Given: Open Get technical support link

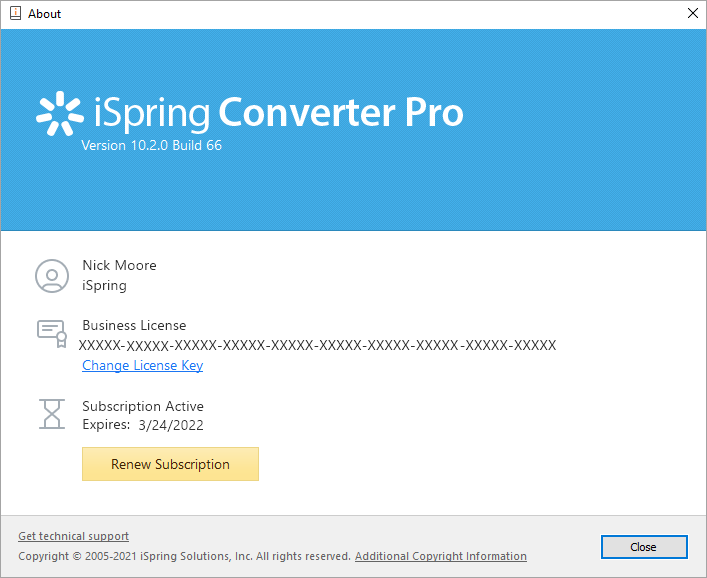Looking at the screenshot, I should click(x=73, y=536).
